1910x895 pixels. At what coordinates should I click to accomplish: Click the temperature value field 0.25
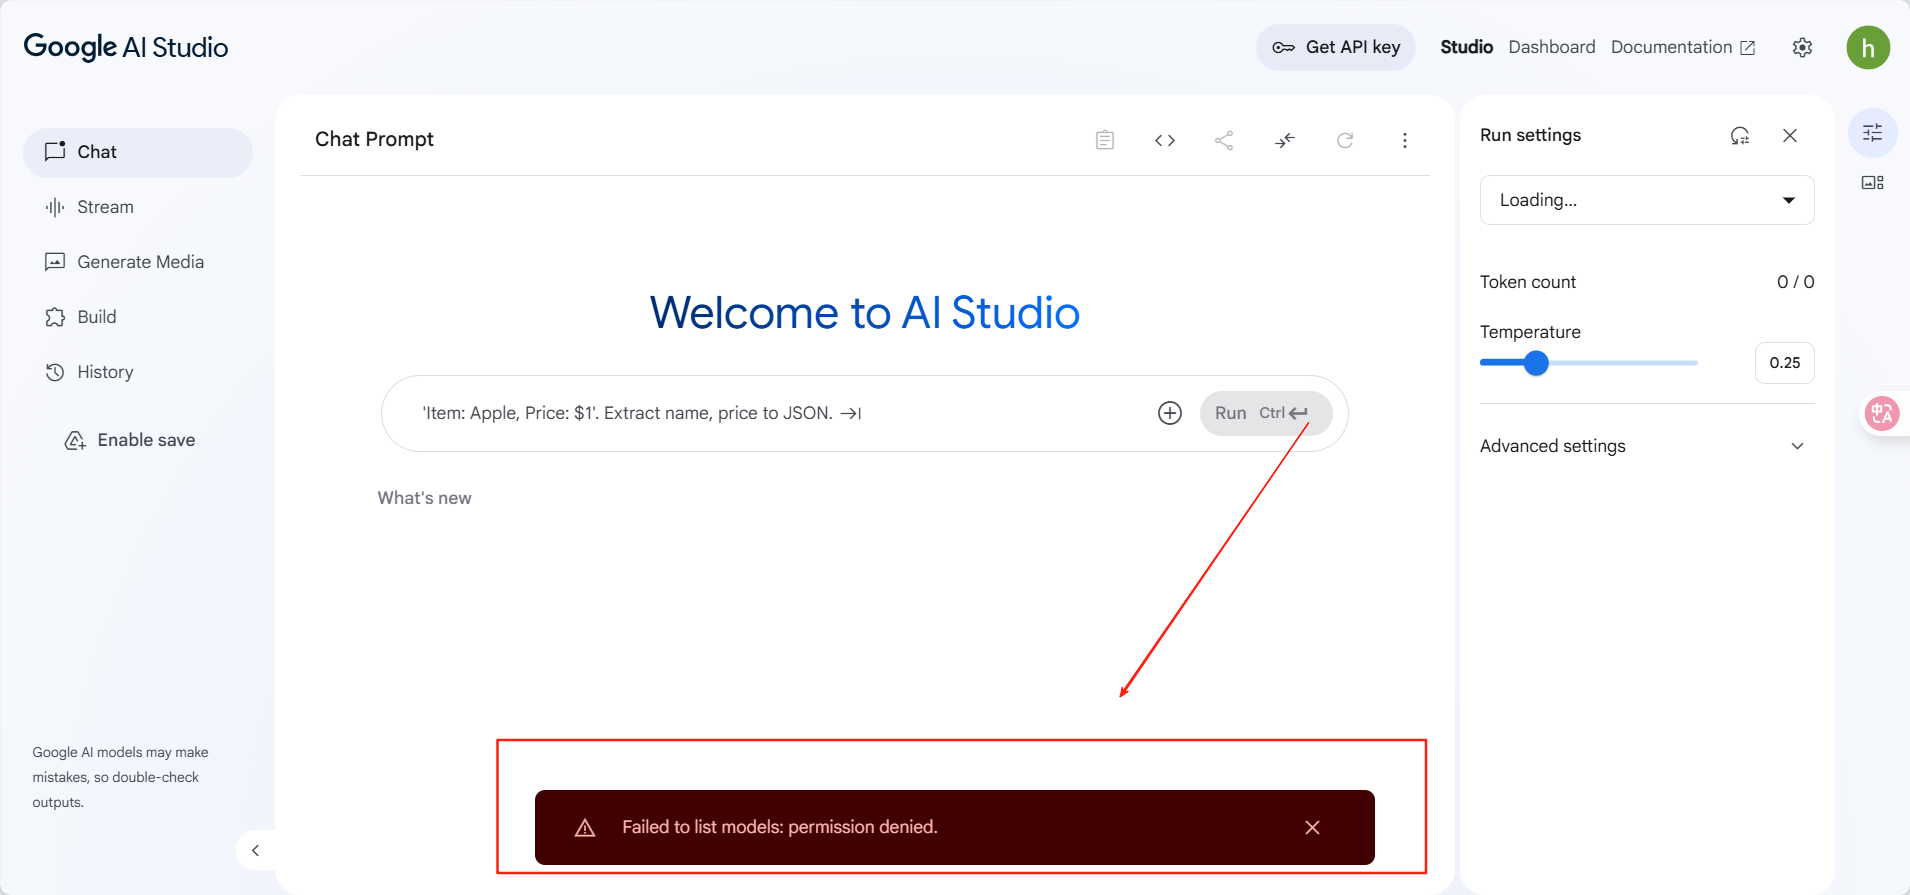point(1785,363)
